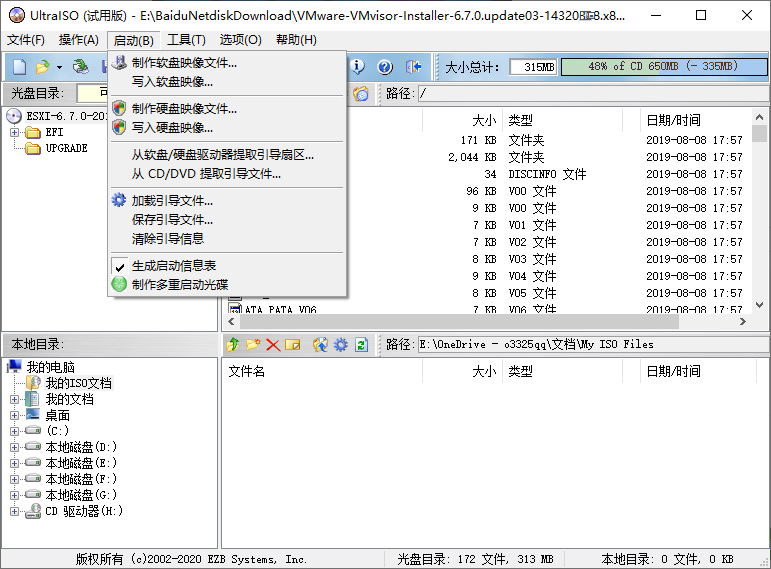
Task: Click the disc 路径 field showing /
Action: (593, 93)
